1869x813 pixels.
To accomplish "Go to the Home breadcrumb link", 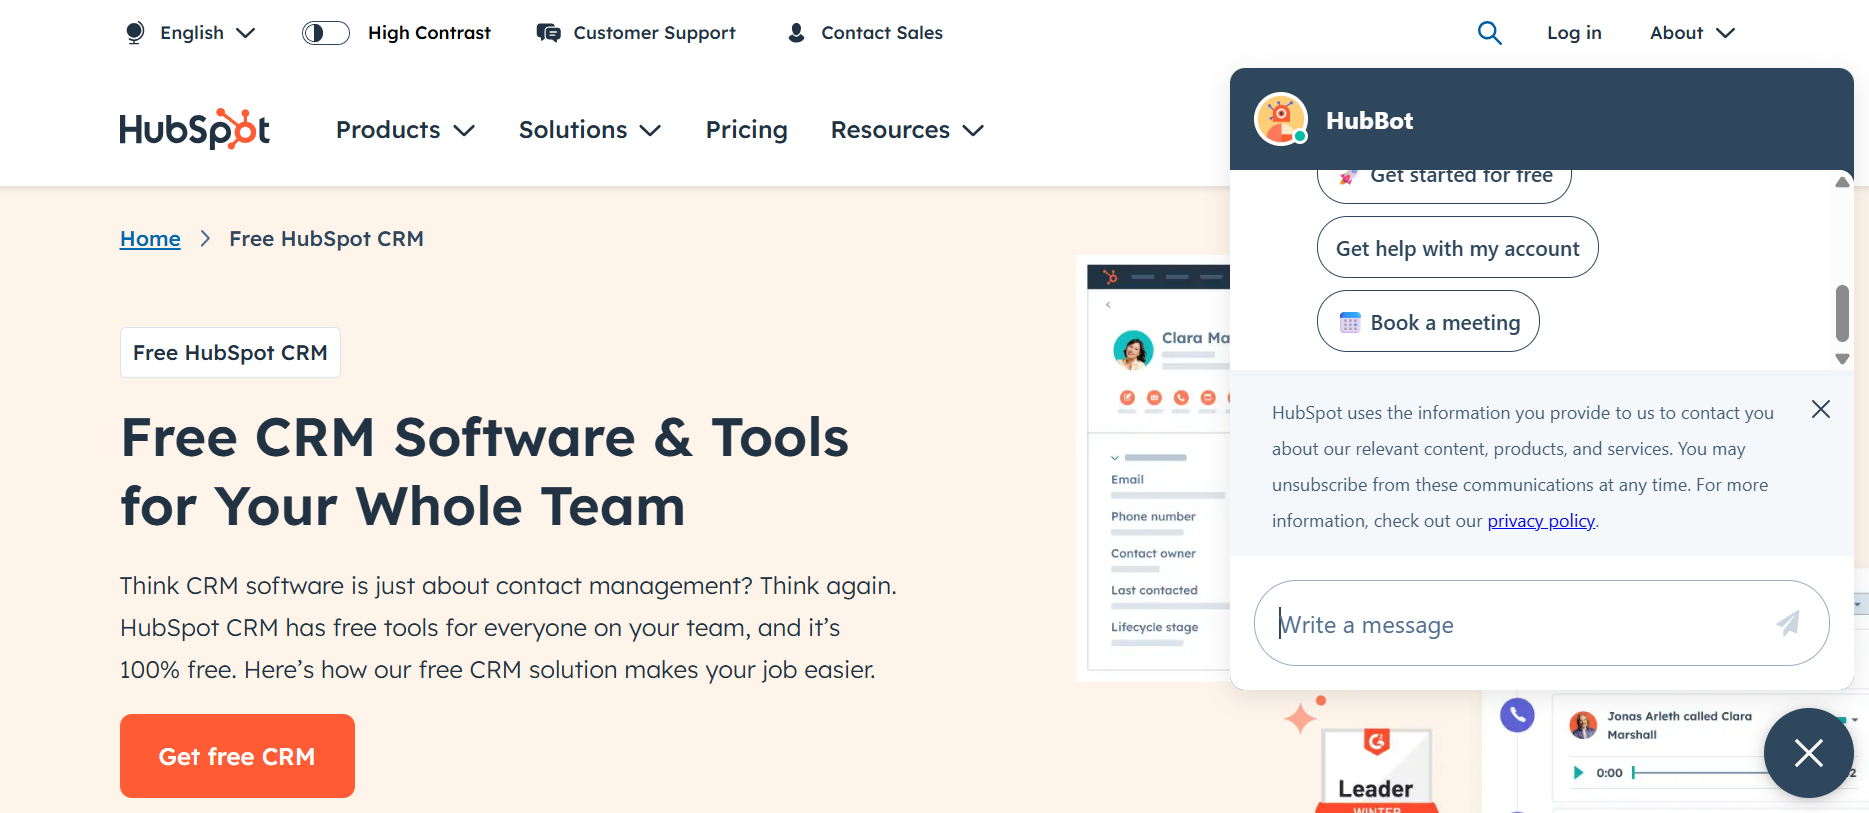I will pos(150,239).
